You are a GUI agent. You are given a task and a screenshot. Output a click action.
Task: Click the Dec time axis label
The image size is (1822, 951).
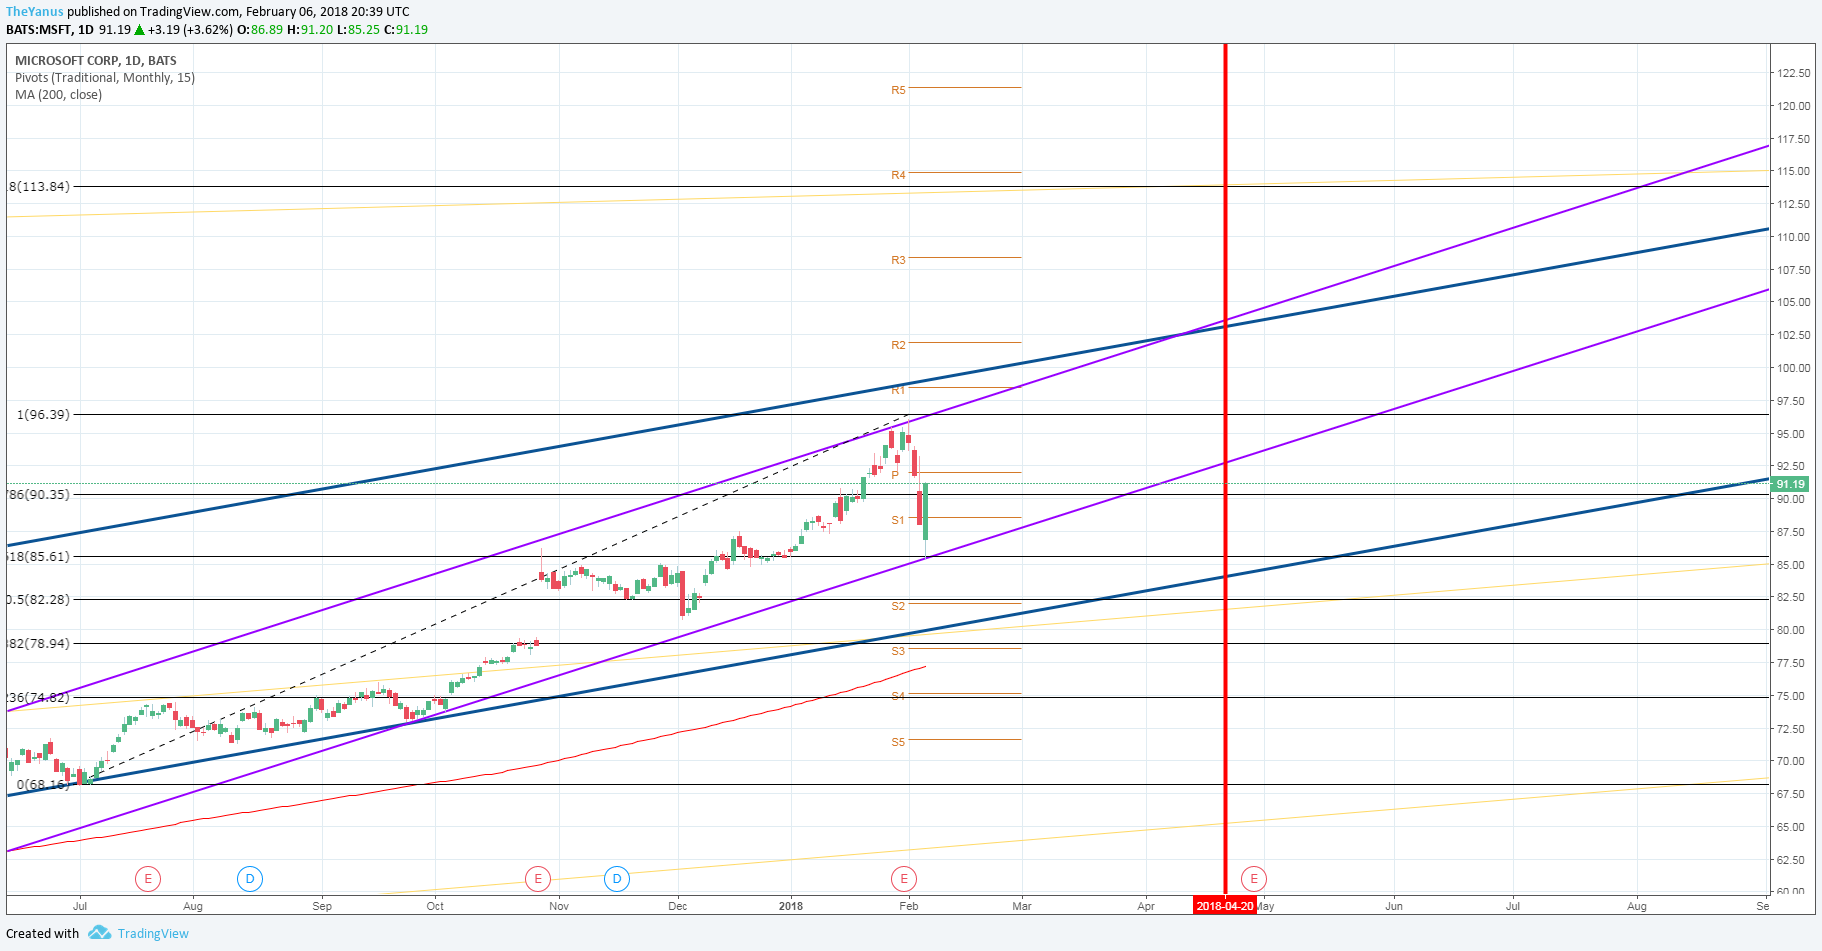point(678,906)
